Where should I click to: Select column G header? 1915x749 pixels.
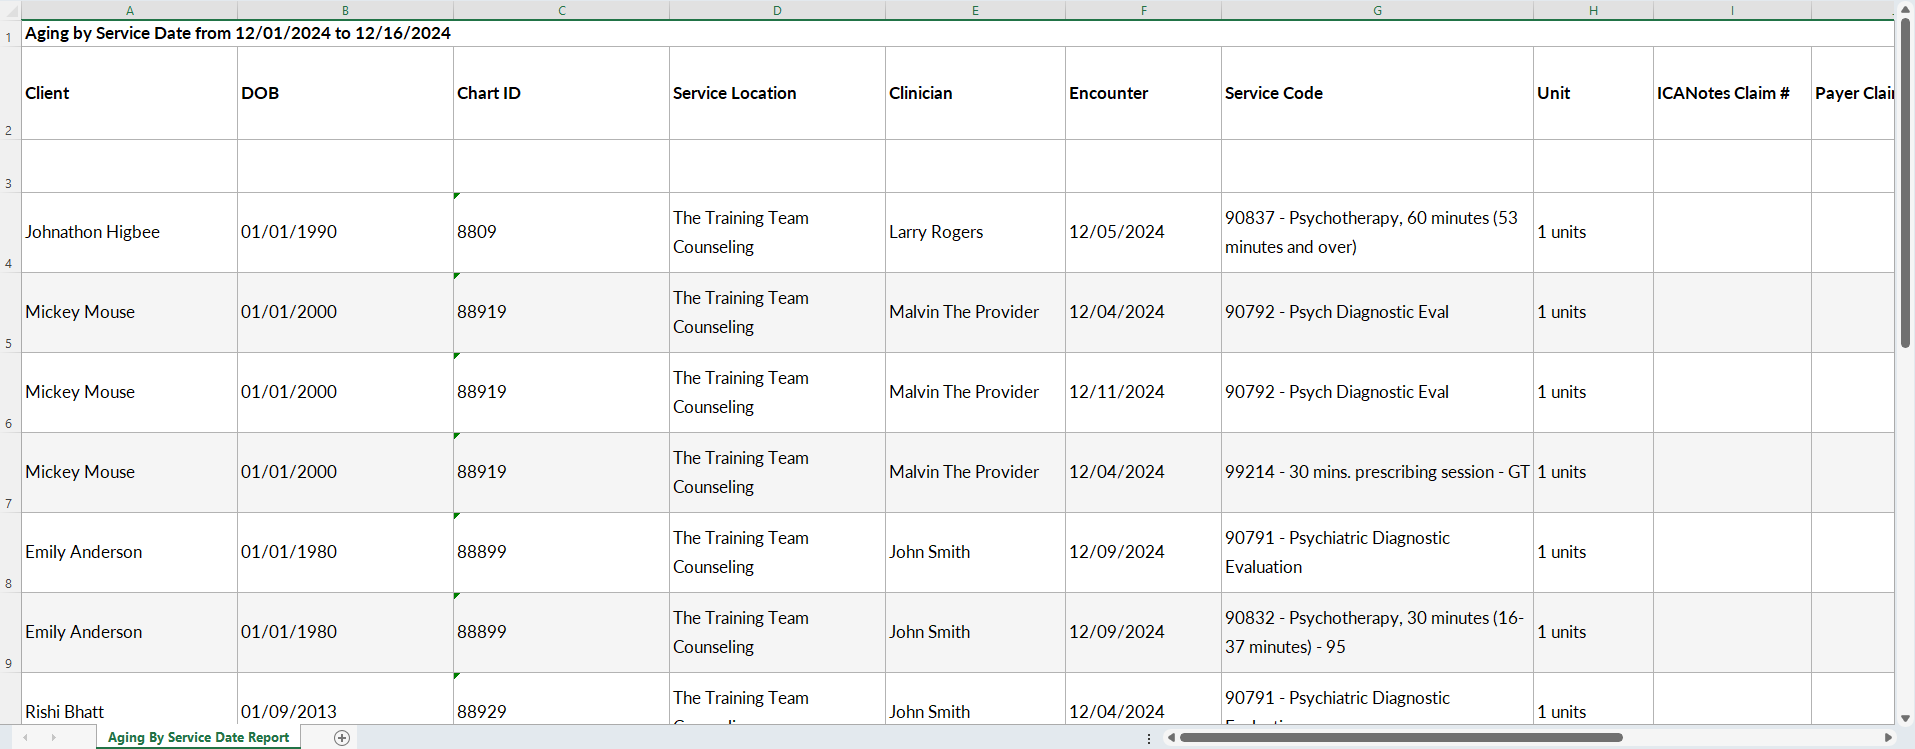(x=1377, y=10)
